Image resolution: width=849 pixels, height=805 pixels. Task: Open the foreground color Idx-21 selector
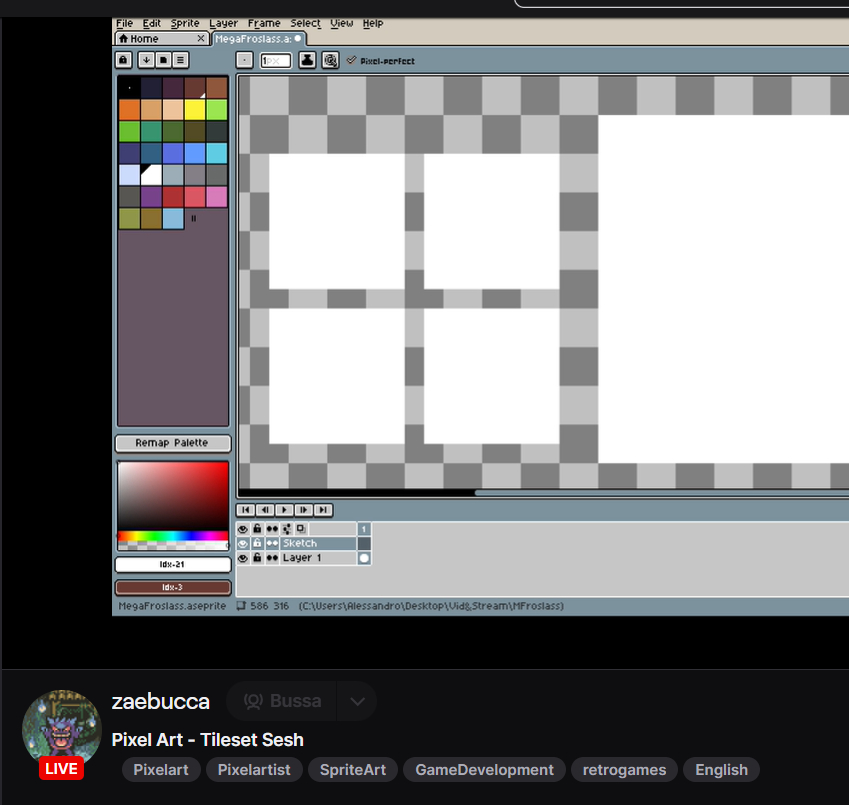pos(172,565)
